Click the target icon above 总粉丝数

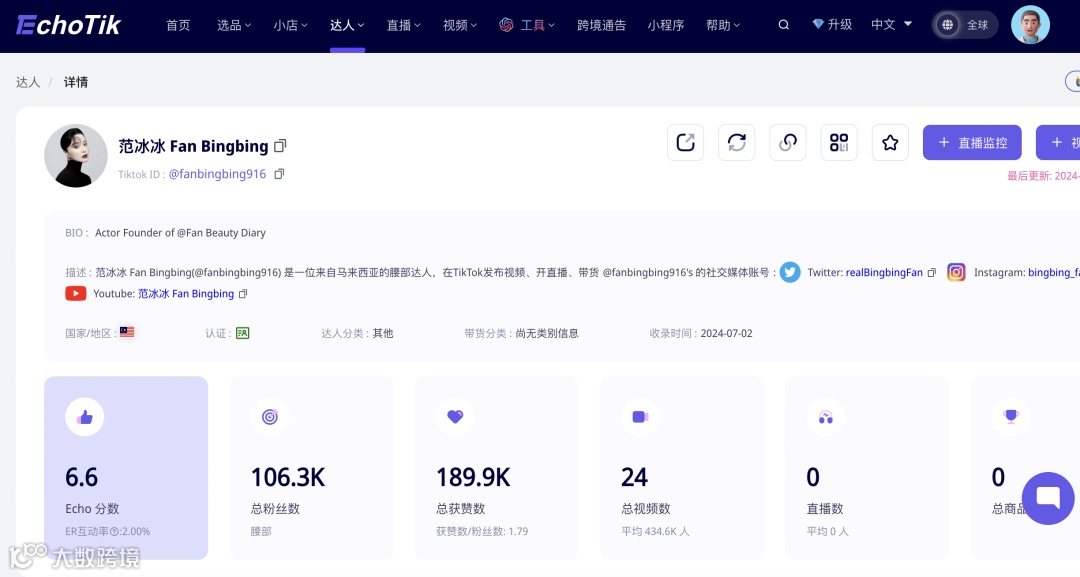pos(270,417)
